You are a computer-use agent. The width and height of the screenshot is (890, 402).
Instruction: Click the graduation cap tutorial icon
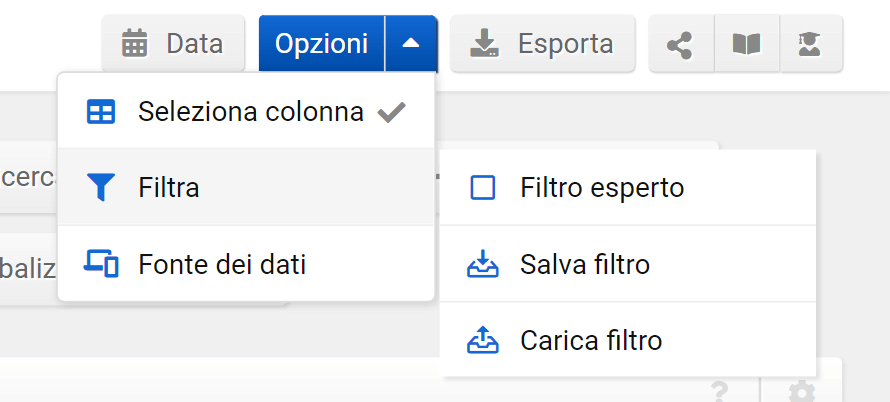click(810, 45)
